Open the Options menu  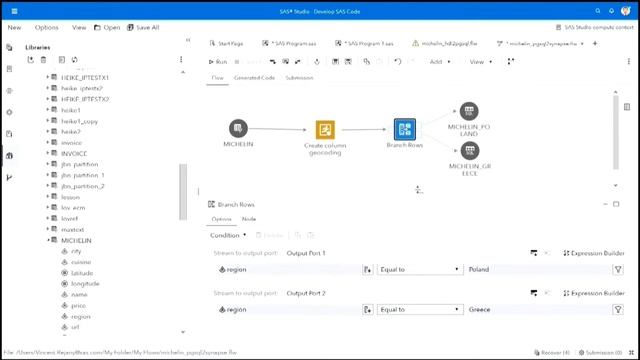tap(47, 27)
